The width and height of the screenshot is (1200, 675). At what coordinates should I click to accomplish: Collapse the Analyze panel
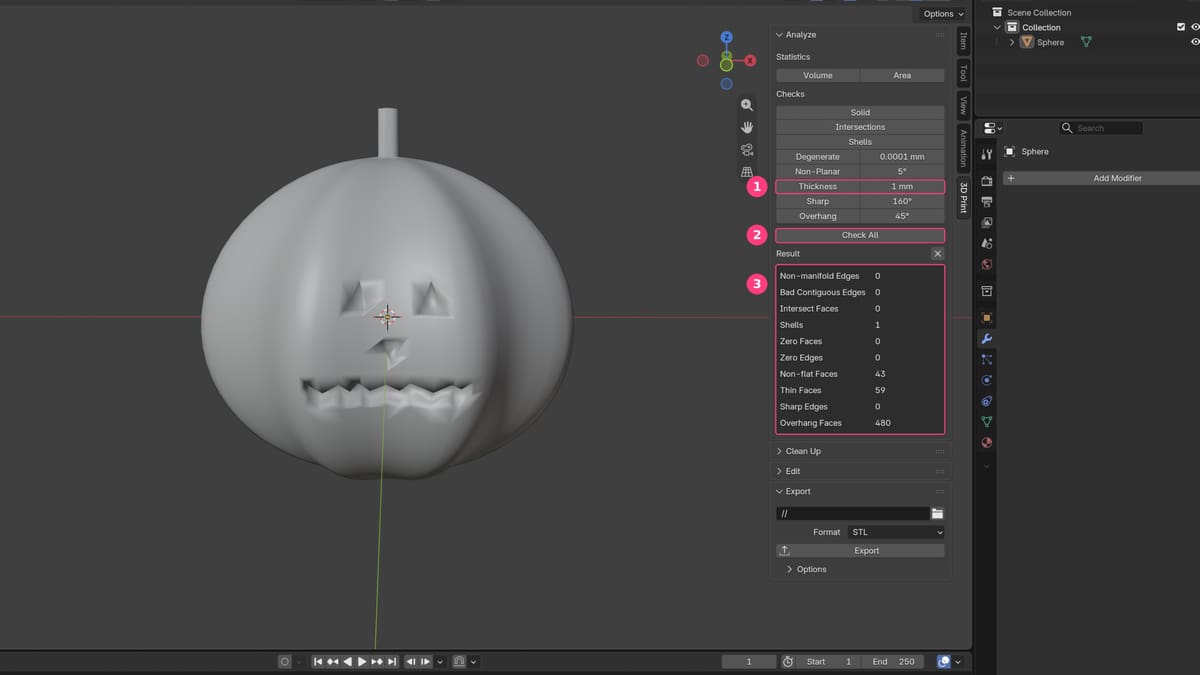pyautogui.click(x=779, y=35)
